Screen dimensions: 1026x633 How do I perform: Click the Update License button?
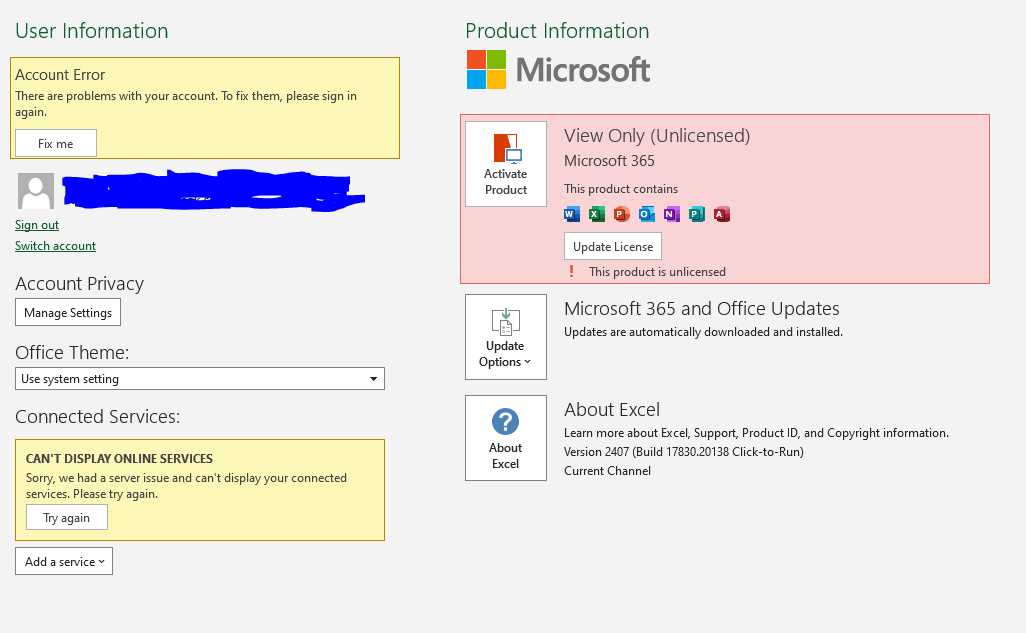(x=613, y=246)
